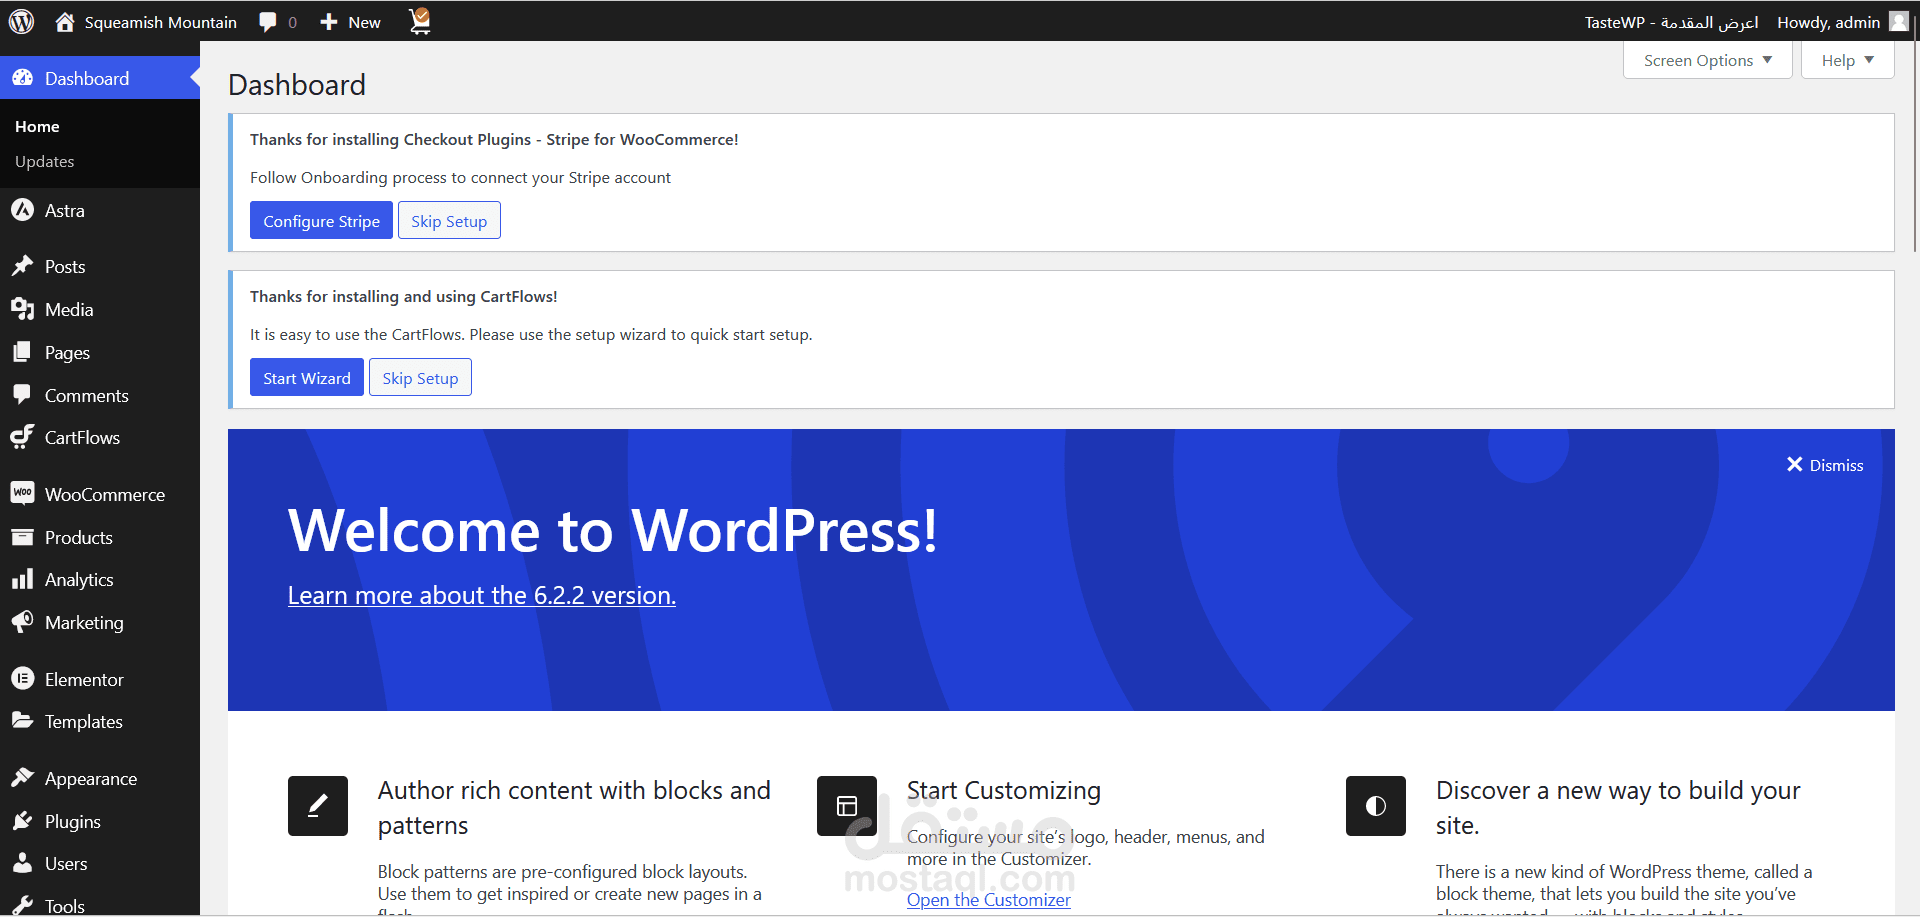Skip Setup for CartFlows notice
1920x917 pixels.
pos(420,378)
